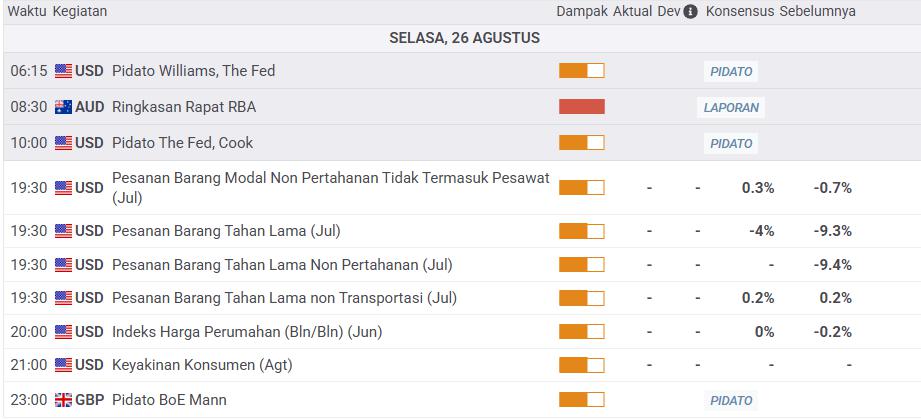This screenshot has height=419, width=921.
Task: Open Keyakinan Konsumen (Agt) event details
Action: click(202, 365)
